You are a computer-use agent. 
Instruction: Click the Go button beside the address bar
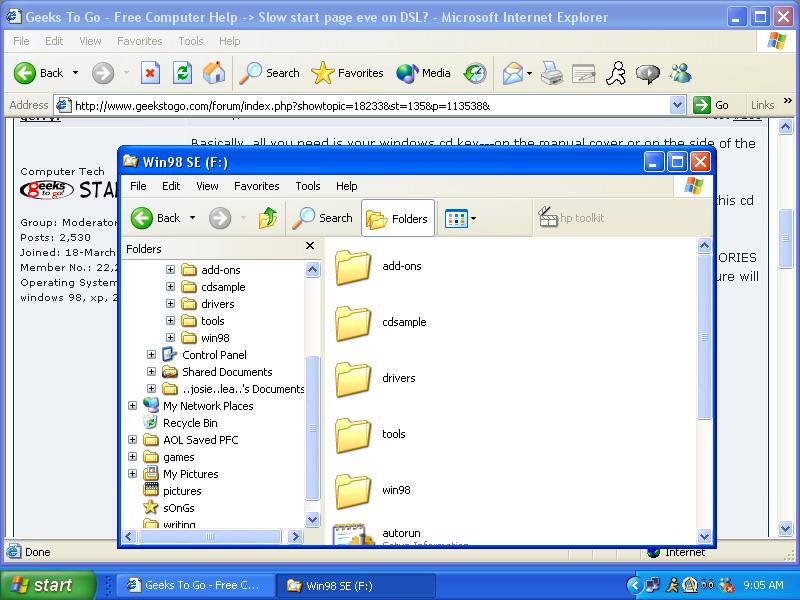711,105
